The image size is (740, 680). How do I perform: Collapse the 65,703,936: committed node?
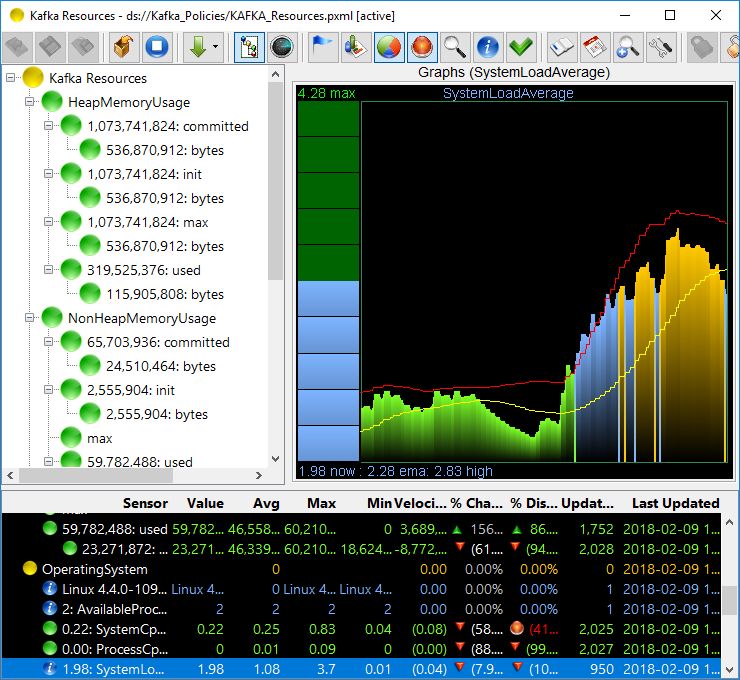click(x=48, y=342)
